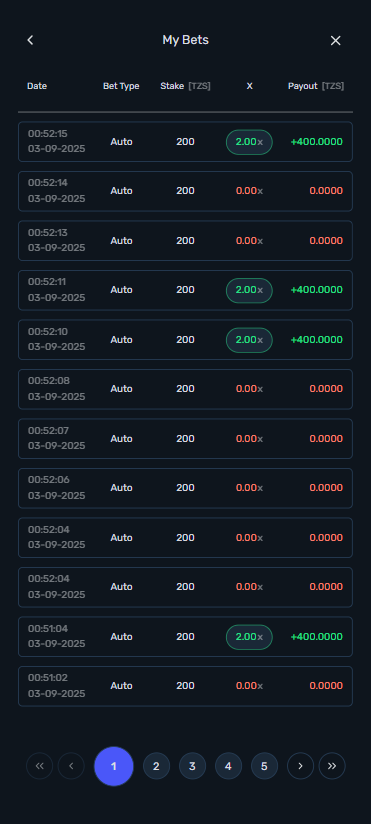Jump to last page with double-right arrows
The width and height of the screenshot is (371, 824).
click(332, 766)
